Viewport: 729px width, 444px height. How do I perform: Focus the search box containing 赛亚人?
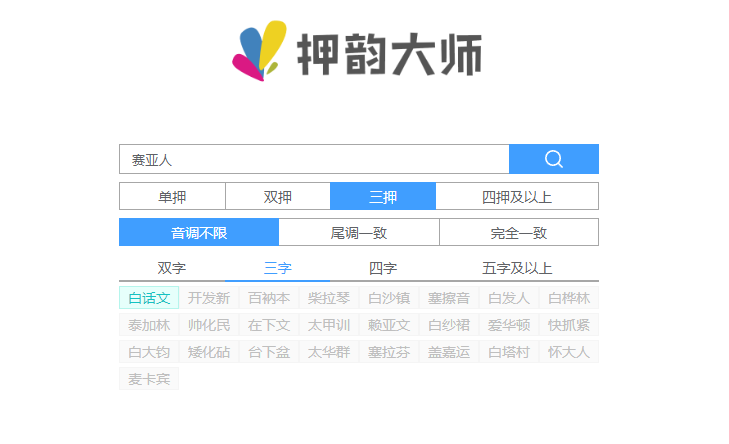tap(314, 159)
